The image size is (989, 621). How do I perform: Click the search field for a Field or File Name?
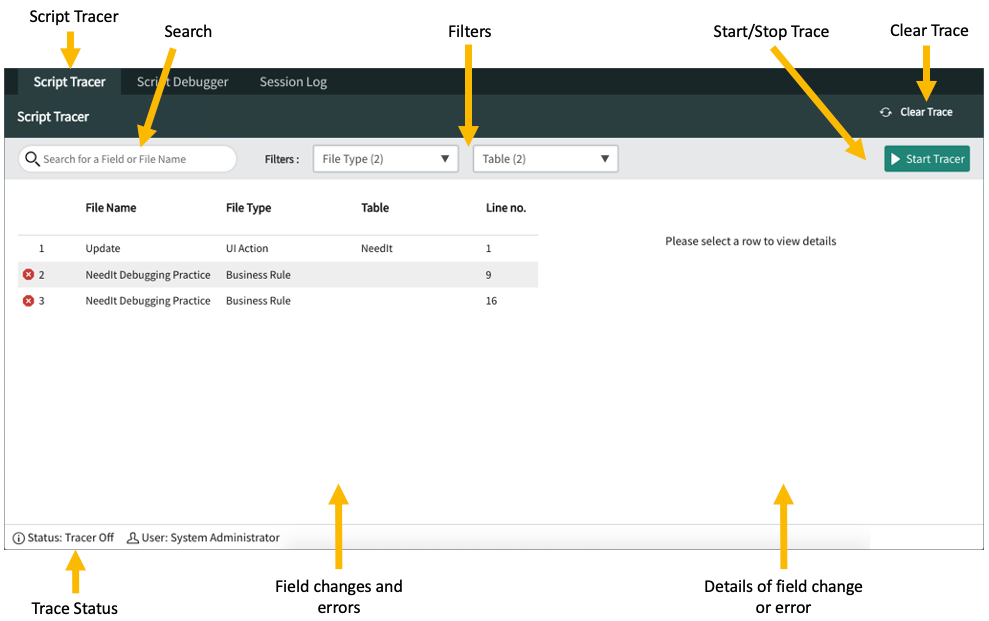coord(130,158)
